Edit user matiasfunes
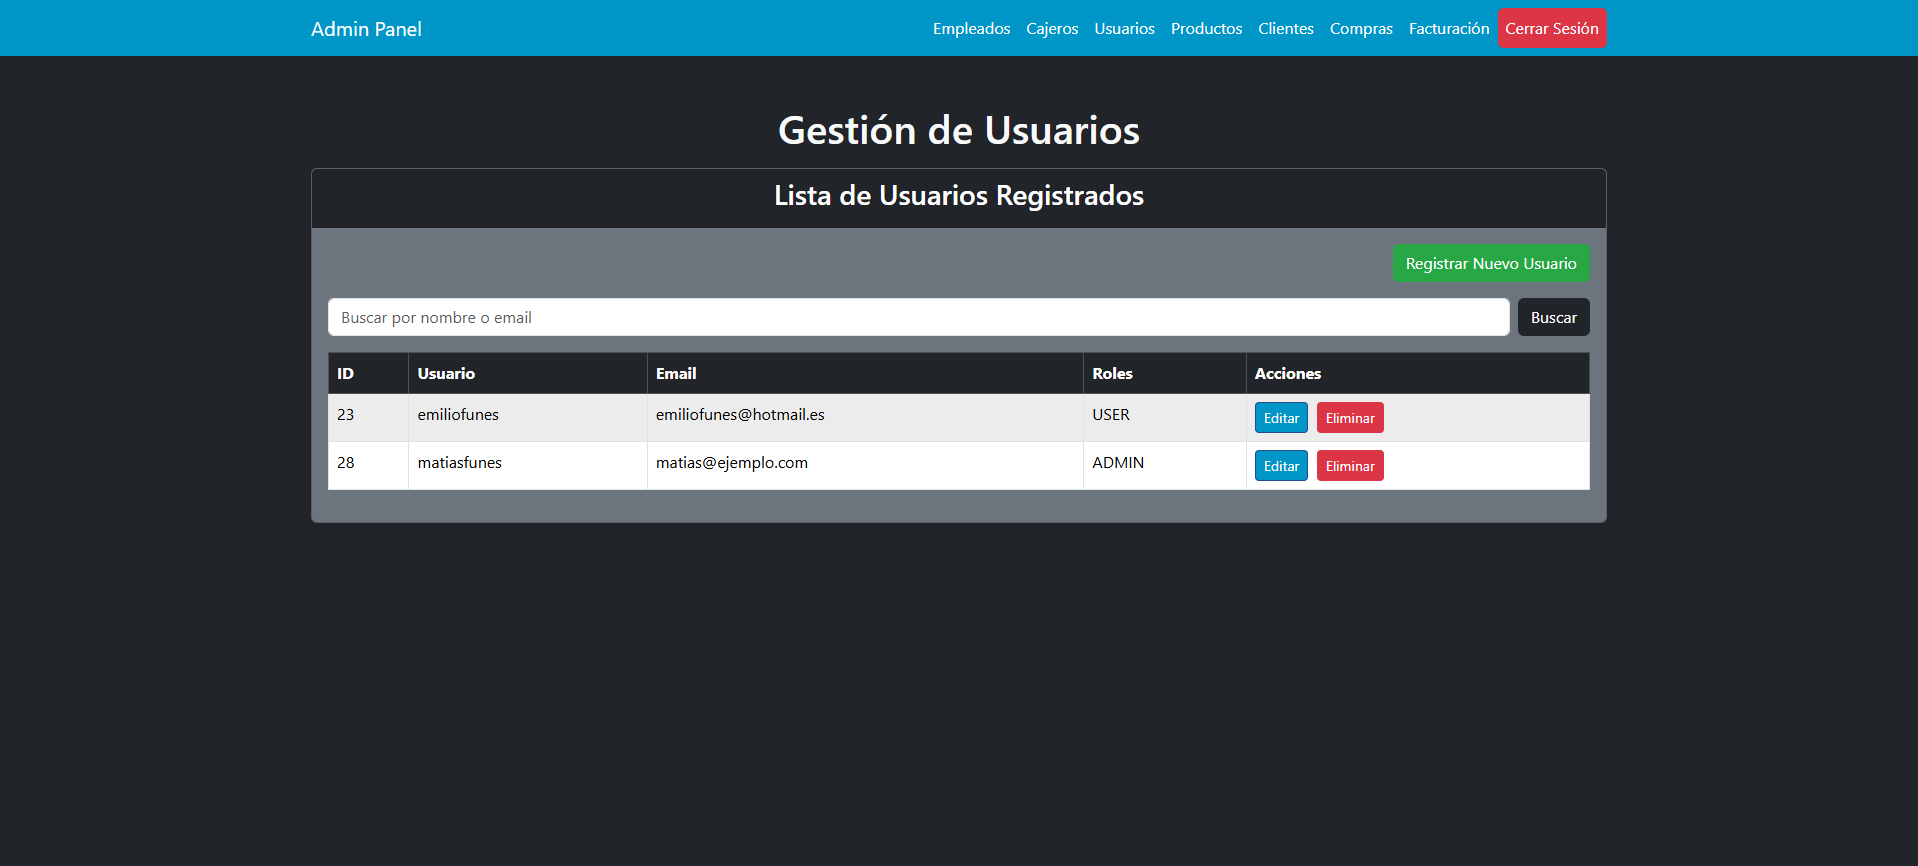1918x866 pixels. [x=1281, y=466]
